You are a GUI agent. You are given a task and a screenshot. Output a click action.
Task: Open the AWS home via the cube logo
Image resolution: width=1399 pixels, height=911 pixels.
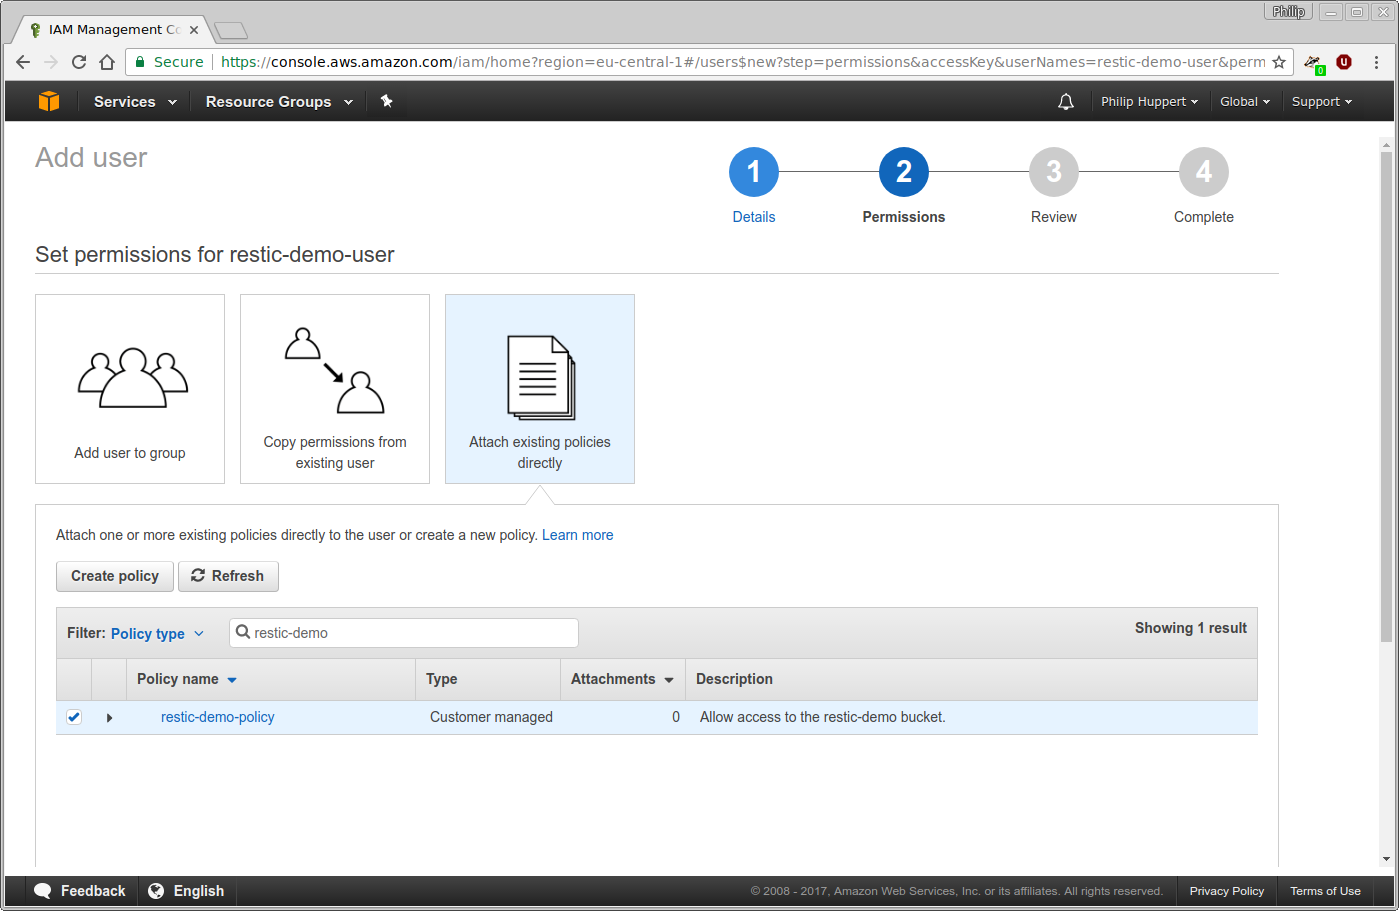(x=48, y=101)
